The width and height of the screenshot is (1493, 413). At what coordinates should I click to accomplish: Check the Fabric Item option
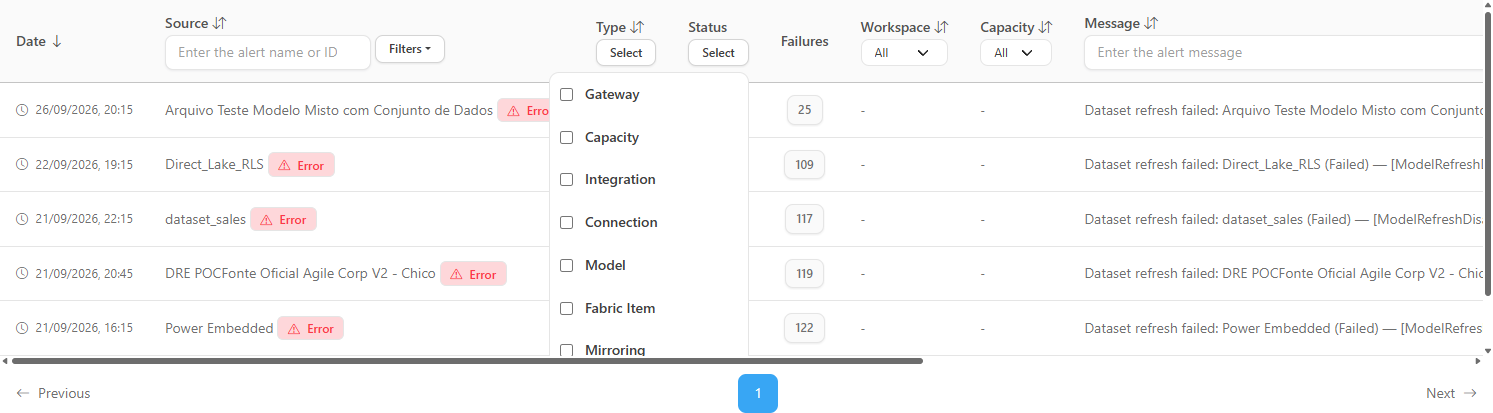pos(566,308)
